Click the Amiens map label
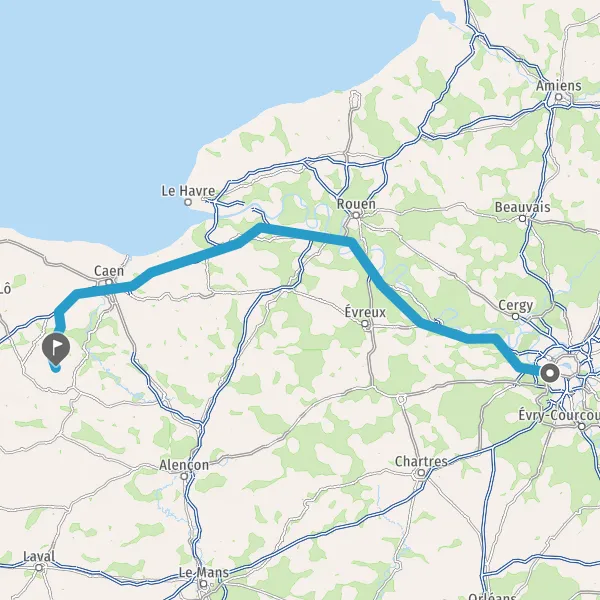The width and height of the screenshot is (600, 600). pos(559,86)
